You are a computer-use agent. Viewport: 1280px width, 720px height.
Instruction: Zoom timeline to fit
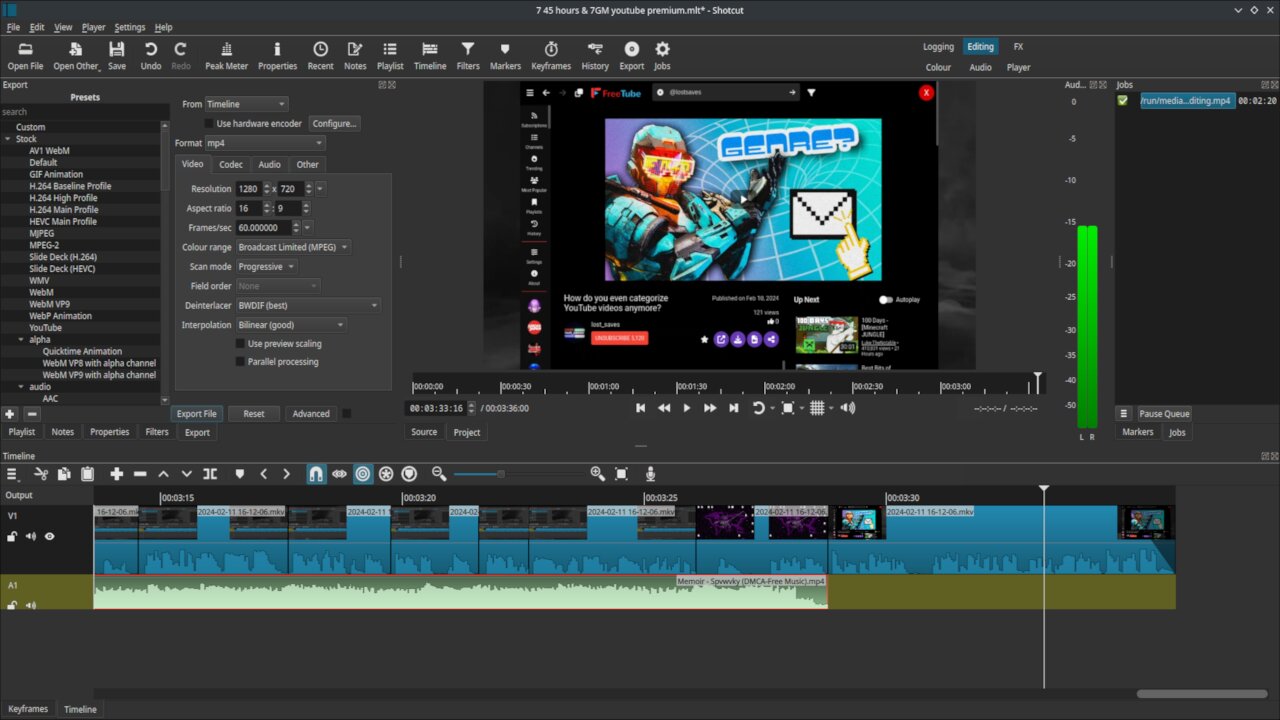pos(621,474)
